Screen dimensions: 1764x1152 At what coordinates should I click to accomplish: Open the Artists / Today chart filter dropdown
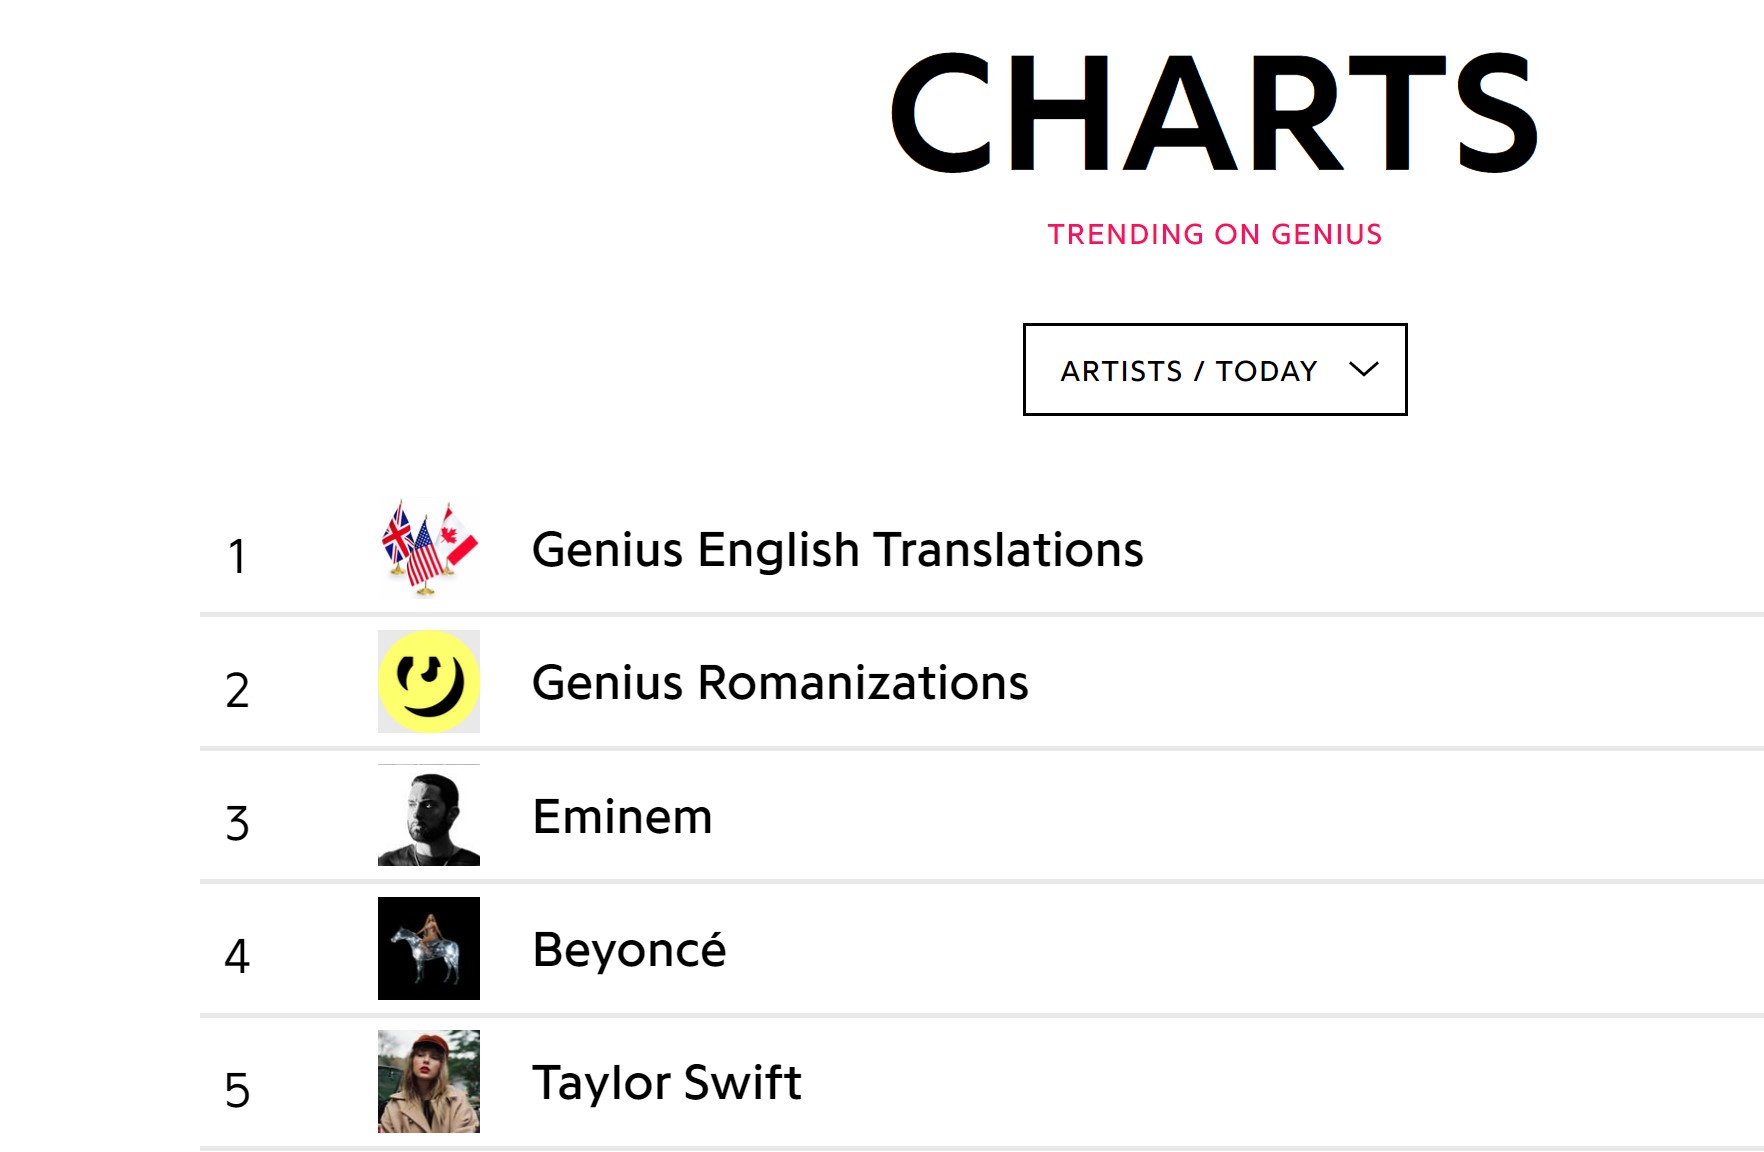(1214, 370)
